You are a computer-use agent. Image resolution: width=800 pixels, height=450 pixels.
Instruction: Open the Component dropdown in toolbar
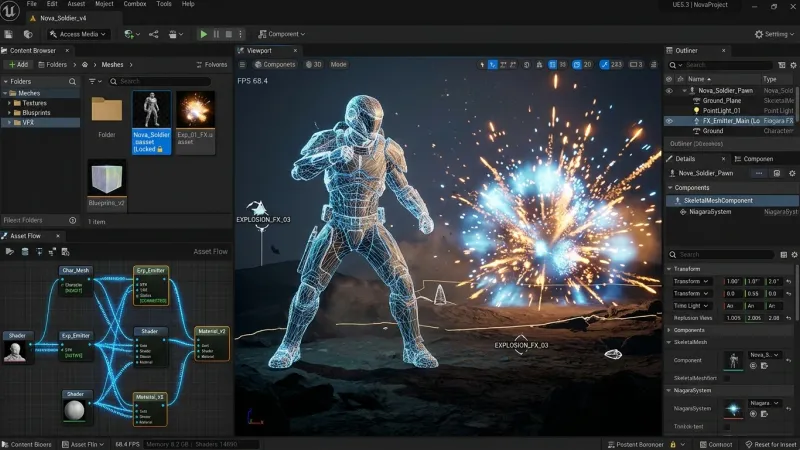[x=282, y=34]
